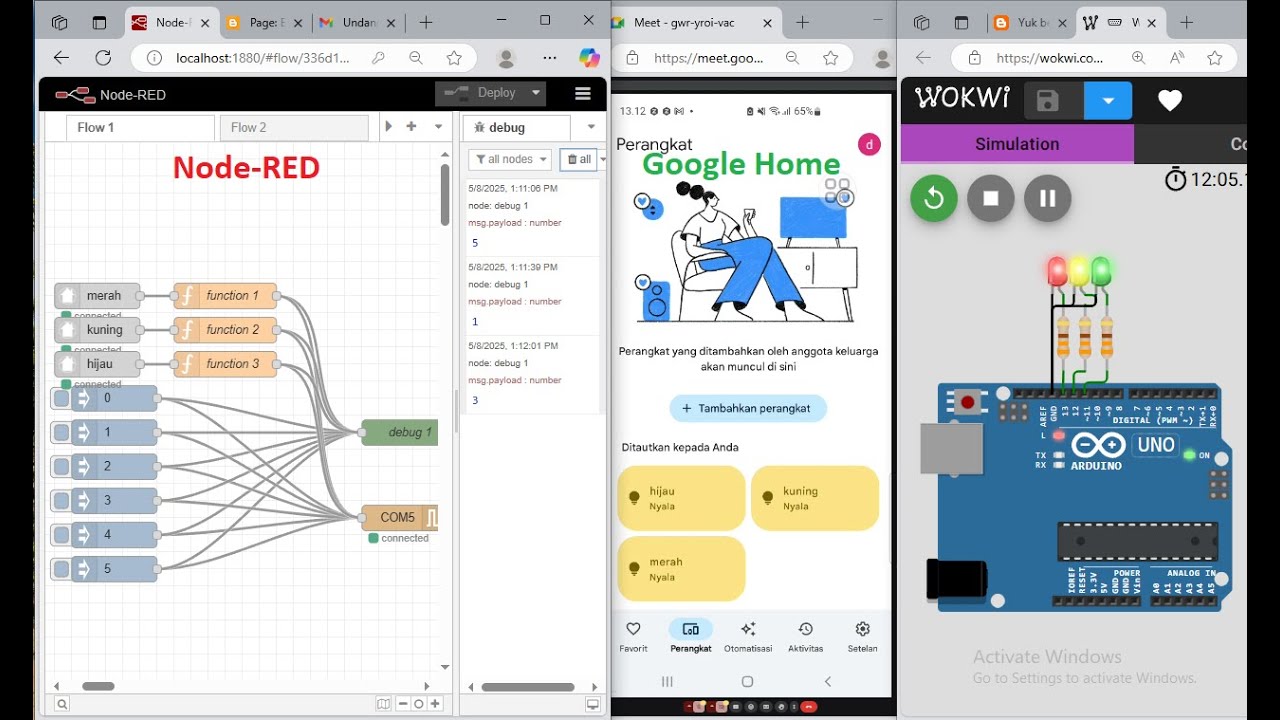The height and width of the screenshot is (720, 1280).
Task: Open debug in new window icon
Action: click(x=592, y=704)
